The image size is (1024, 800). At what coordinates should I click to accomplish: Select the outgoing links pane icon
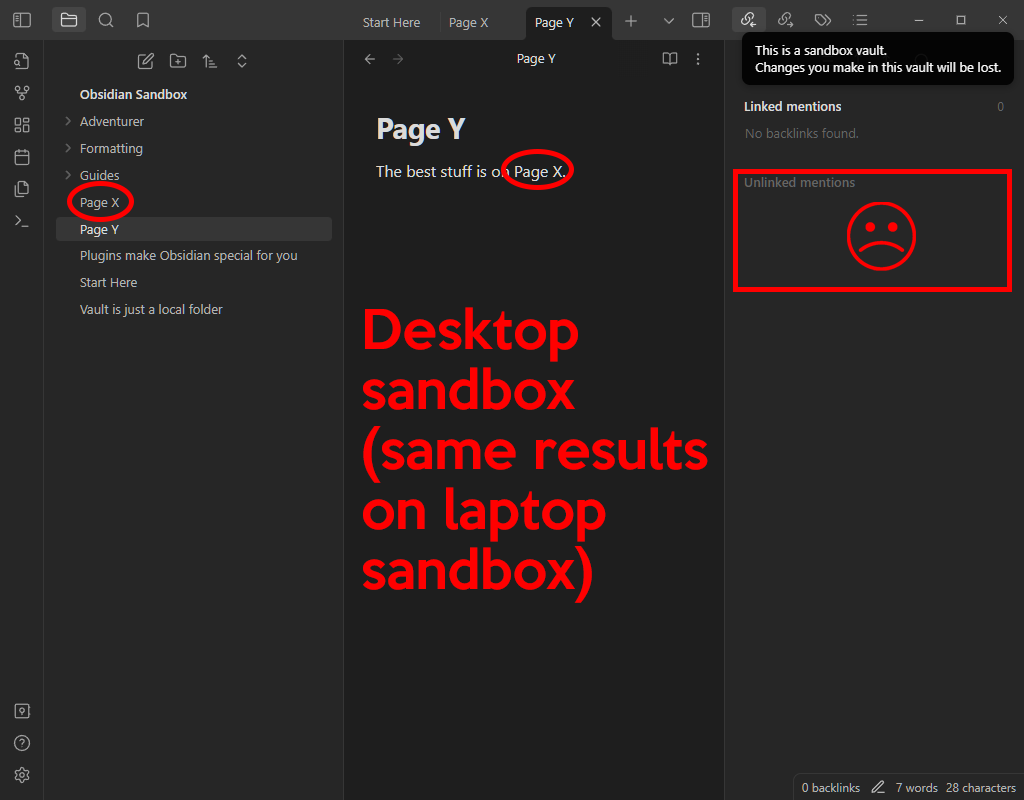786,20
